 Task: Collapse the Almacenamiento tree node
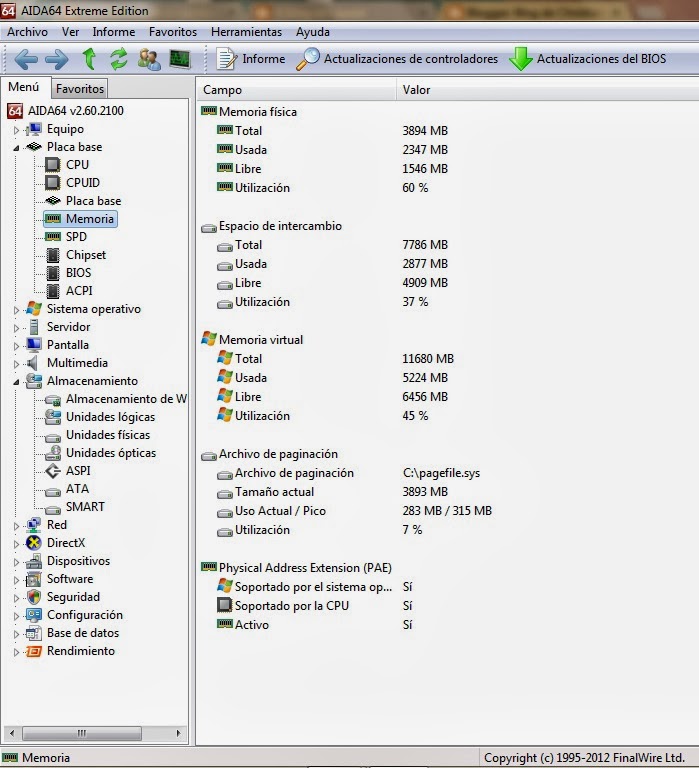(x=16, y=382)
